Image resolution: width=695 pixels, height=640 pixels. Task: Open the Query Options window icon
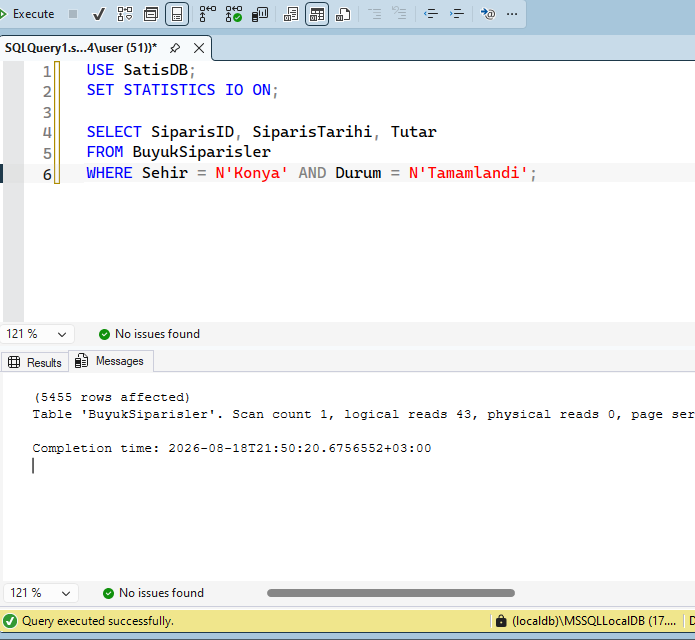coord(151,14)
